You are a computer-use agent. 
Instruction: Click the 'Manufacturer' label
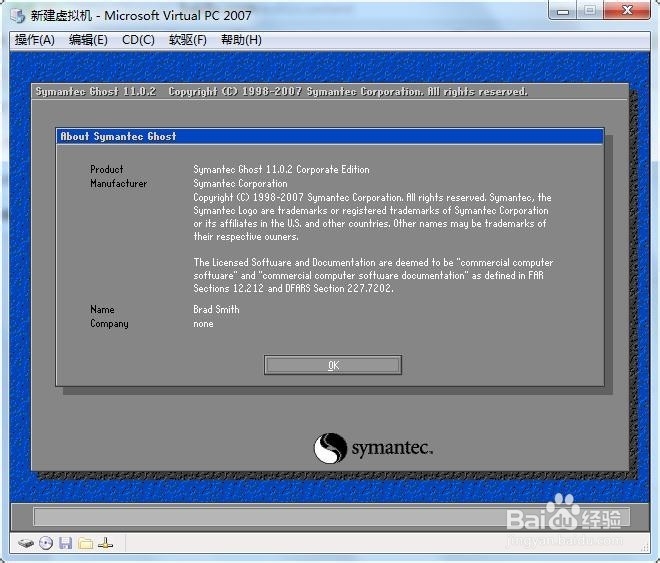pyautogui.click(x=119, y=183)
